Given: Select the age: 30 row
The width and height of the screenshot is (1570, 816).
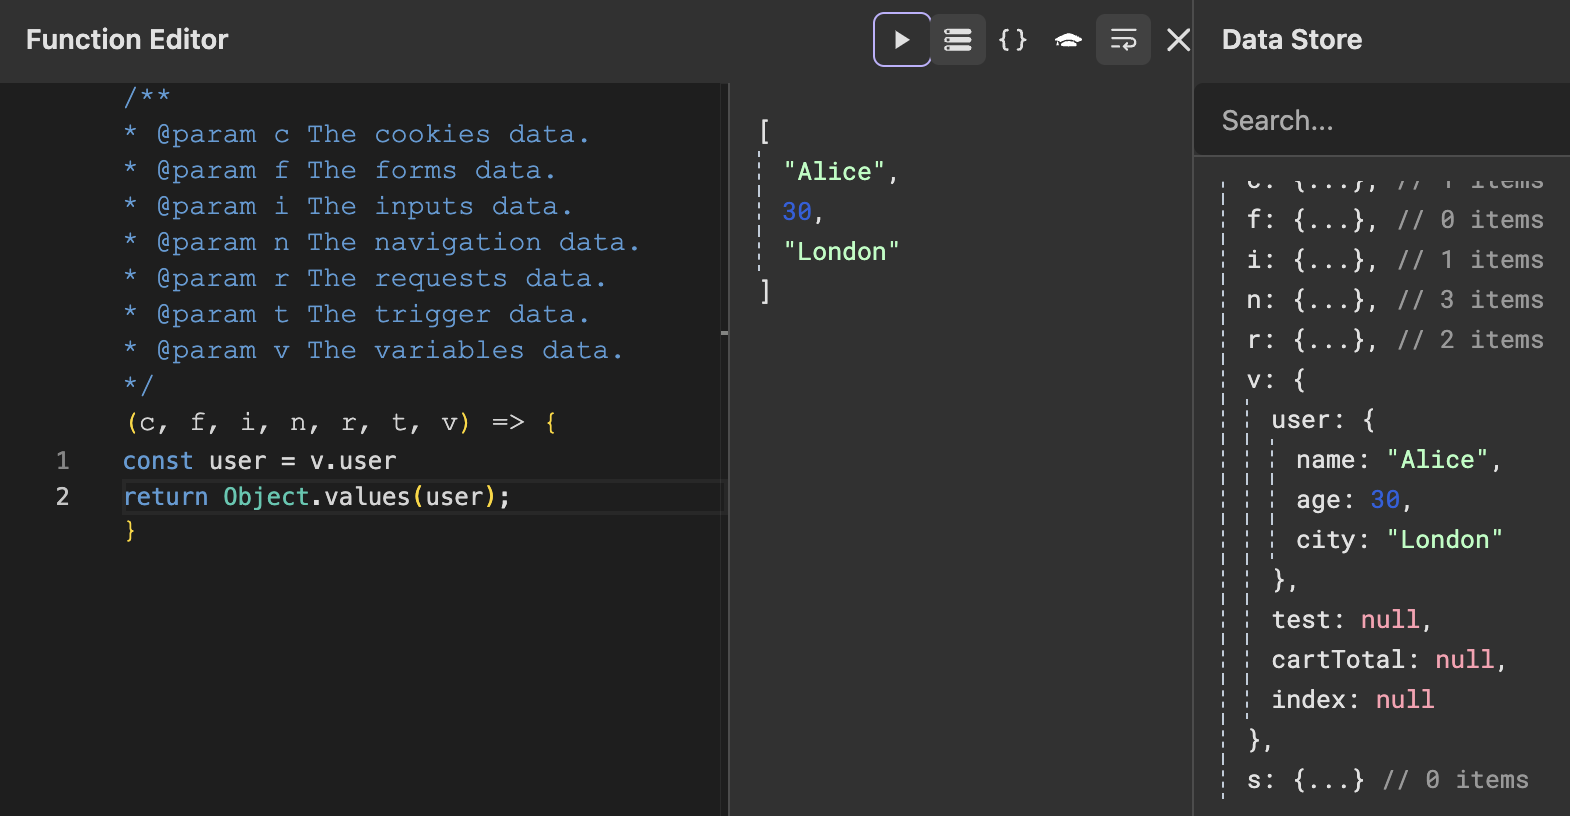Looking at the screenshot, I should point(1353,500).
